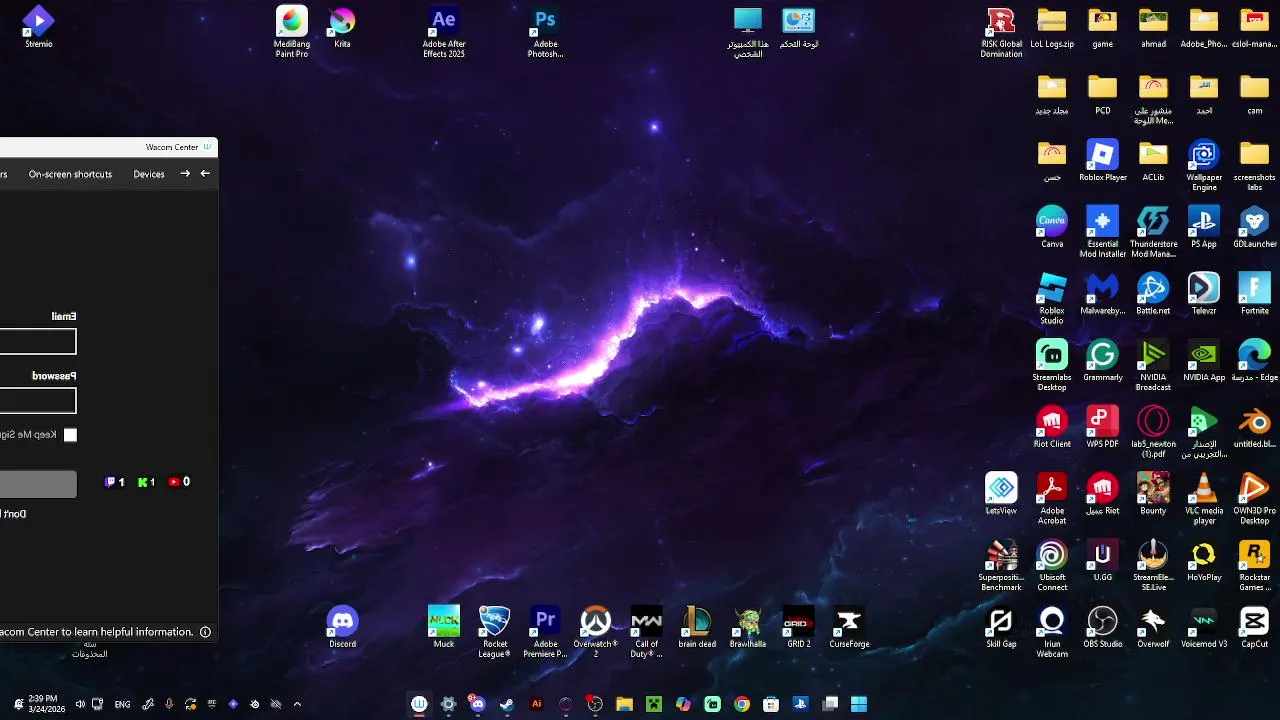Image resolution: width=1280 pixels, height=720 pixels.
Task: Open Blender file untitled.bl... icon
Action: click(x=1254, y=427)
